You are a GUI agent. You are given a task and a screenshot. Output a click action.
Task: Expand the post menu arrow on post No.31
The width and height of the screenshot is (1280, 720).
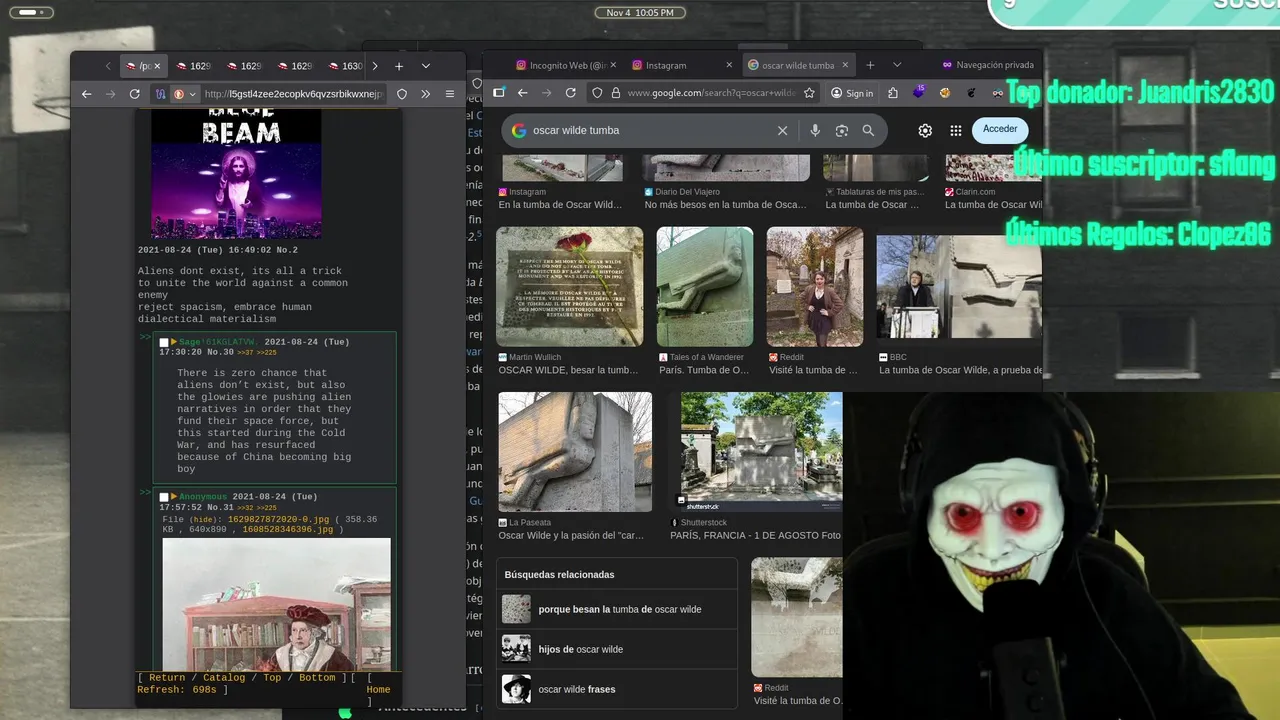(x=174, y=497)
